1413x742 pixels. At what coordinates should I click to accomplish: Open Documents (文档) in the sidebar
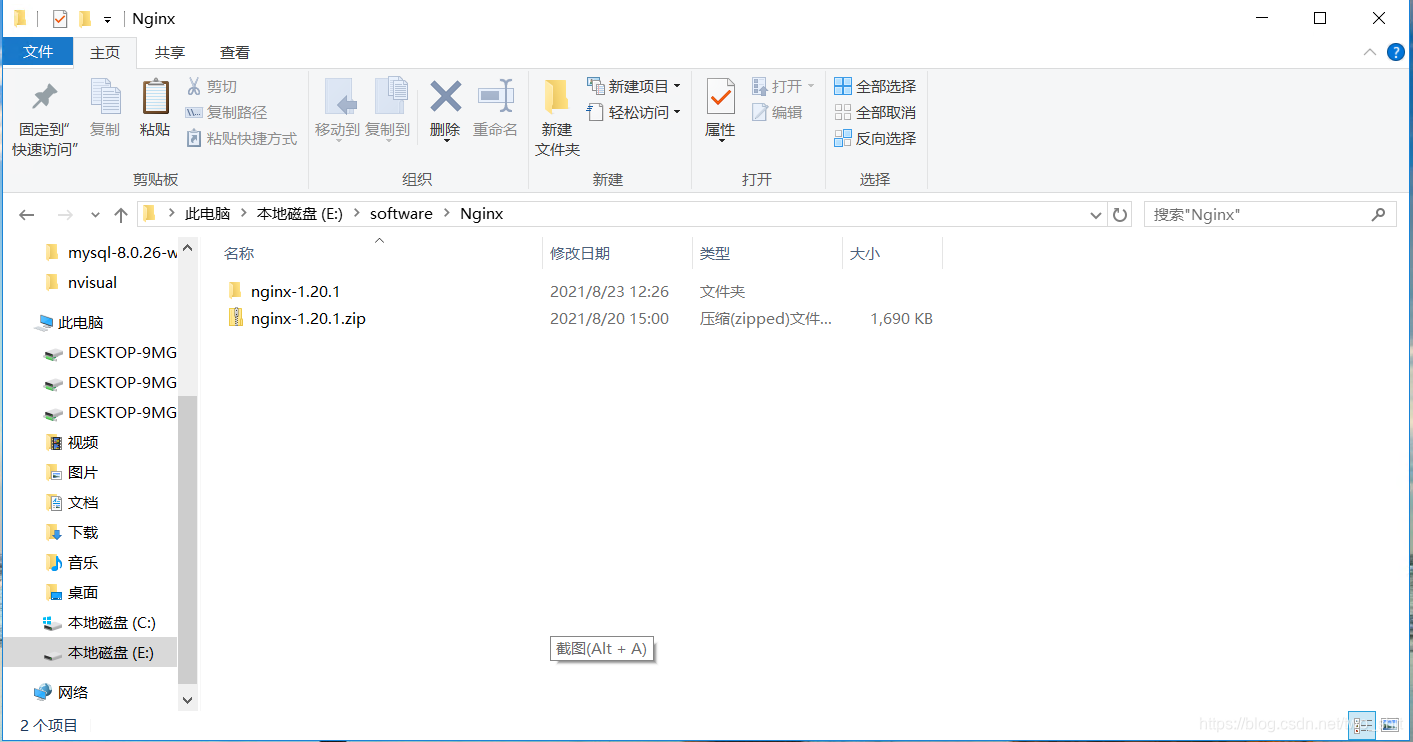pos(73,503)
